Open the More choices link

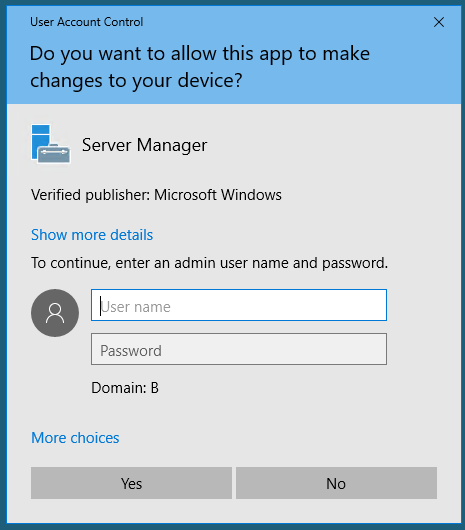click(75, 438)
